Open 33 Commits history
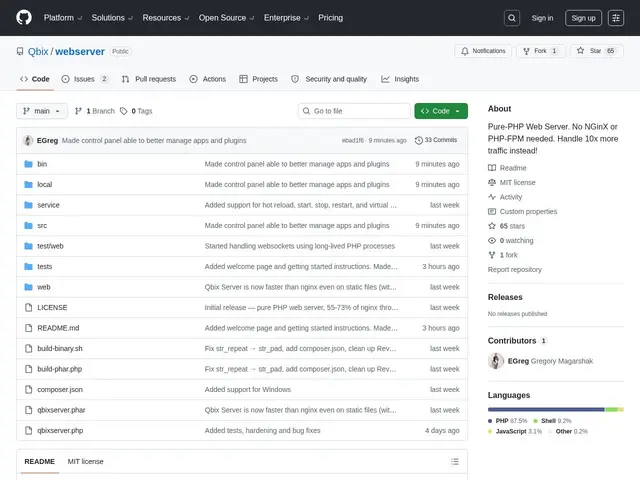Image resolution: width=640 pixels, height=480 pixels. pyautogui.click(x=436, y=140)
